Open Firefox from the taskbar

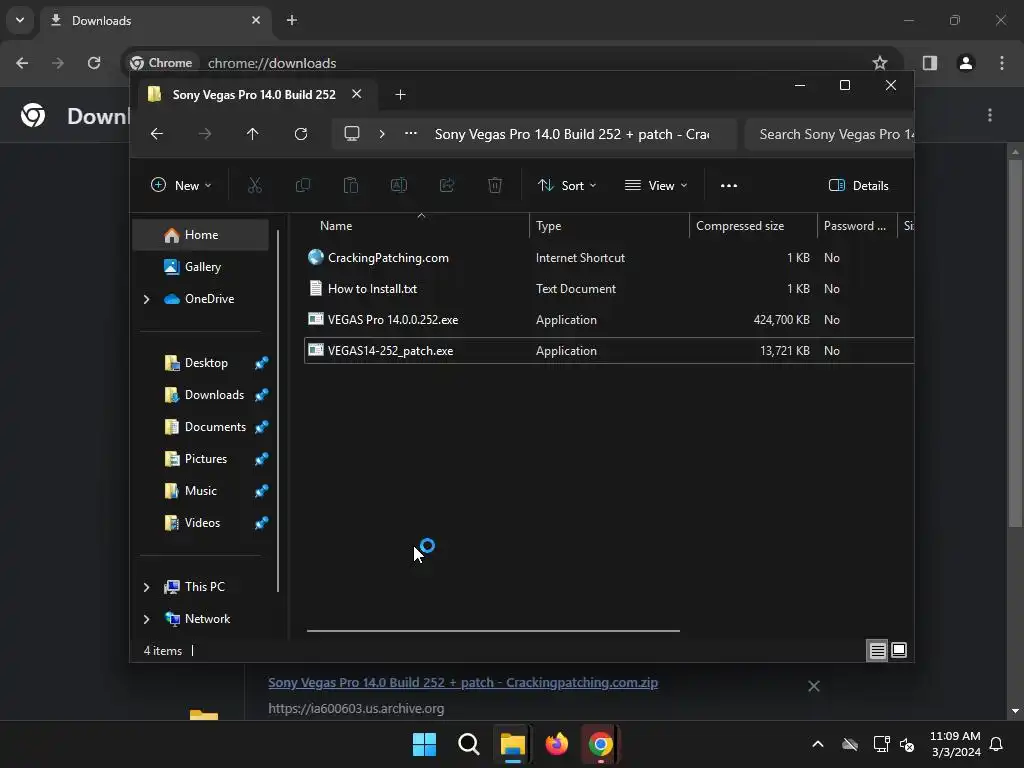coord(556,744)
